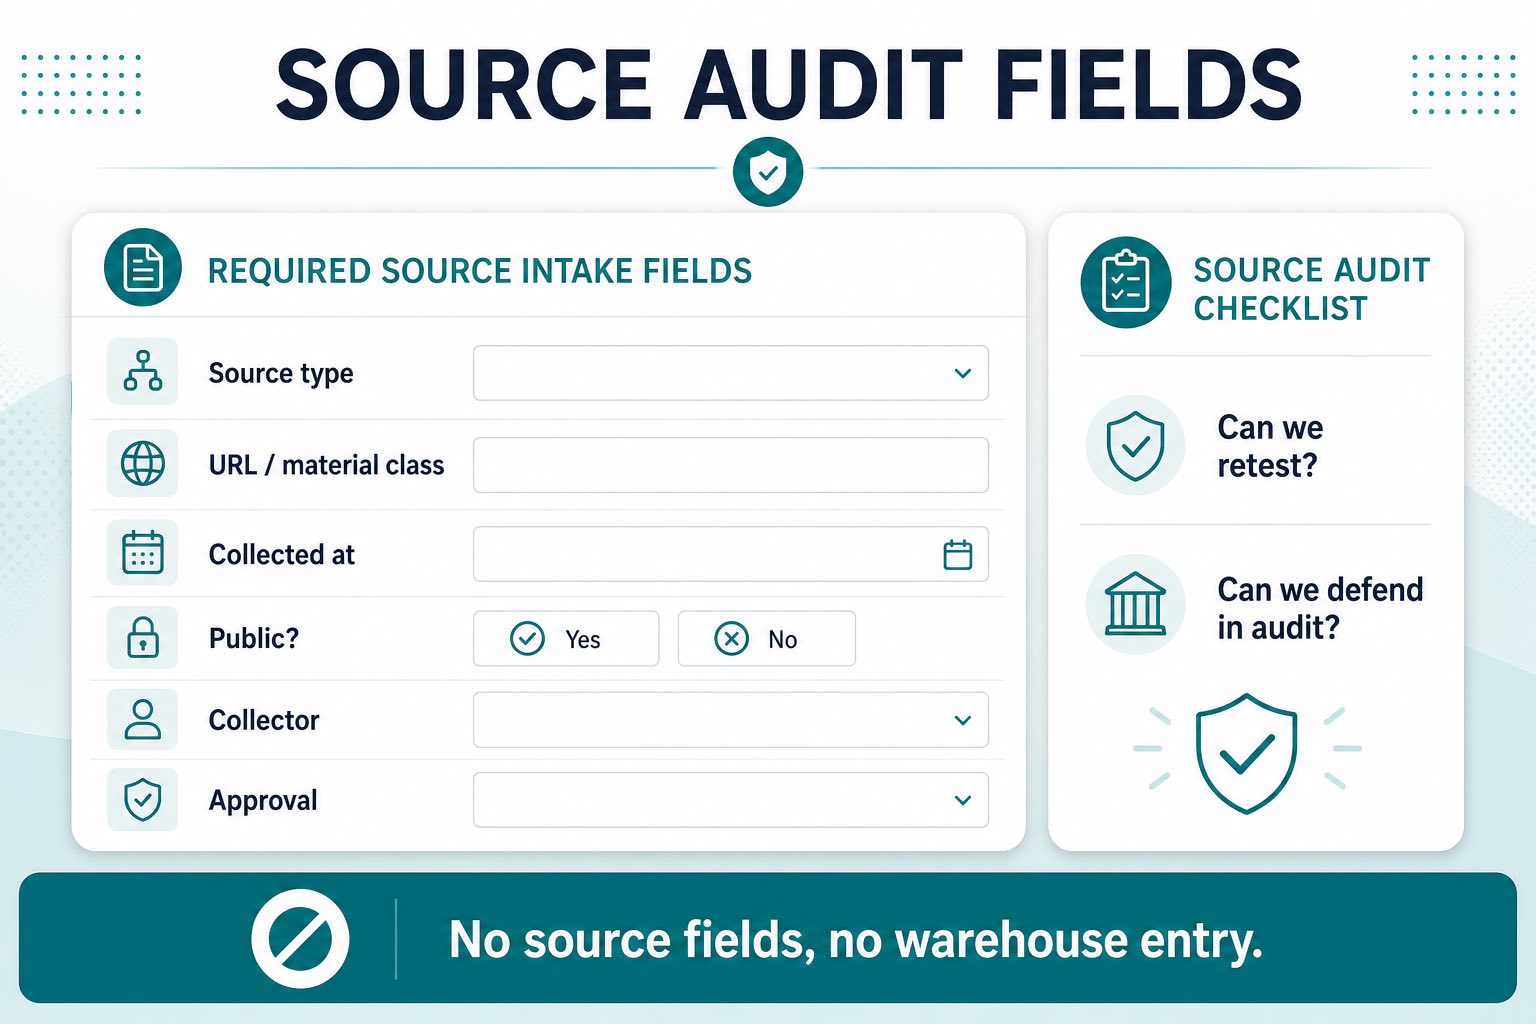Open the Source type dropdown
1536x1024 pixels.
[x=731, y=373]
